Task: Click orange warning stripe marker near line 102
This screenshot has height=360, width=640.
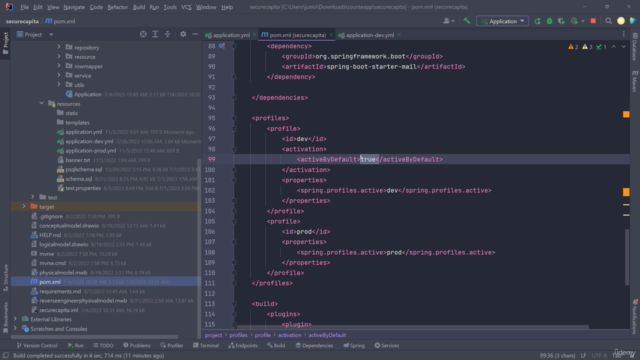Action: tap(626, 191)
